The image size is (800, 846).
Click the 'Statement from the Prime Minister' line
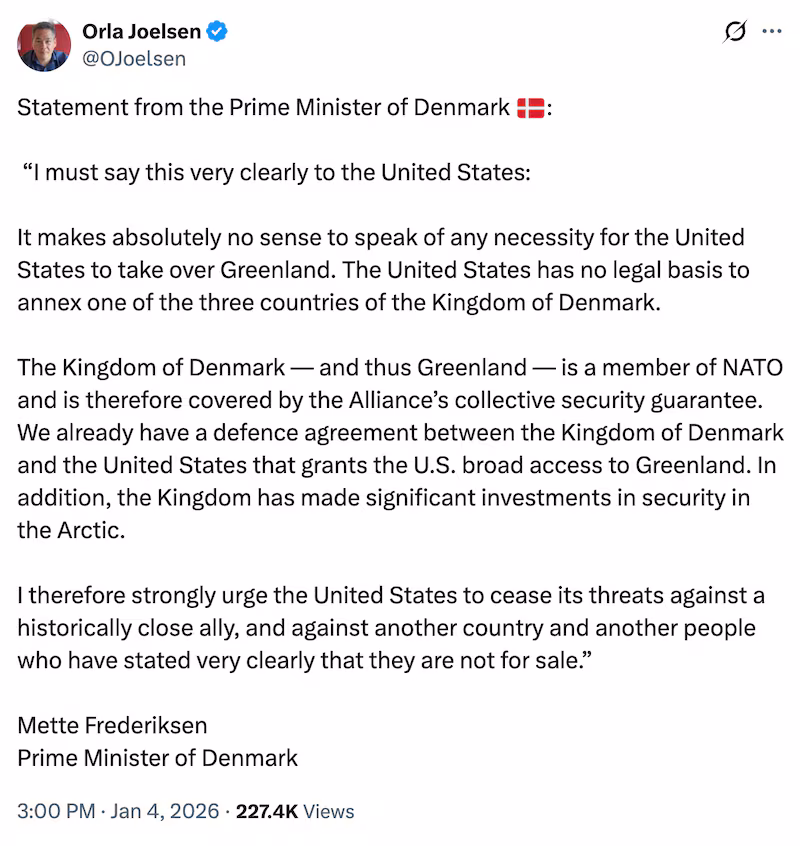(265, 108)
